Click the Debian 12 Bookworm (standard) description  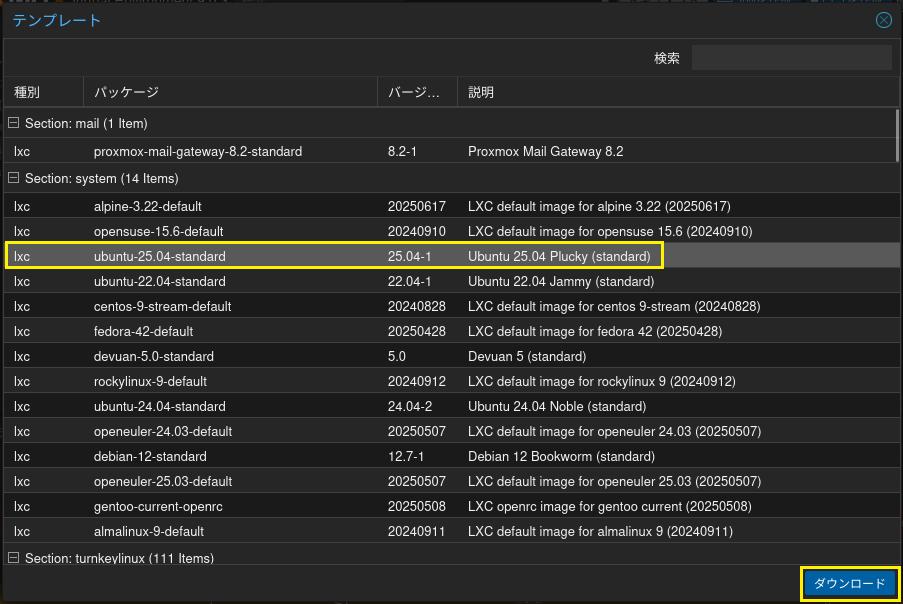point(561,456)
